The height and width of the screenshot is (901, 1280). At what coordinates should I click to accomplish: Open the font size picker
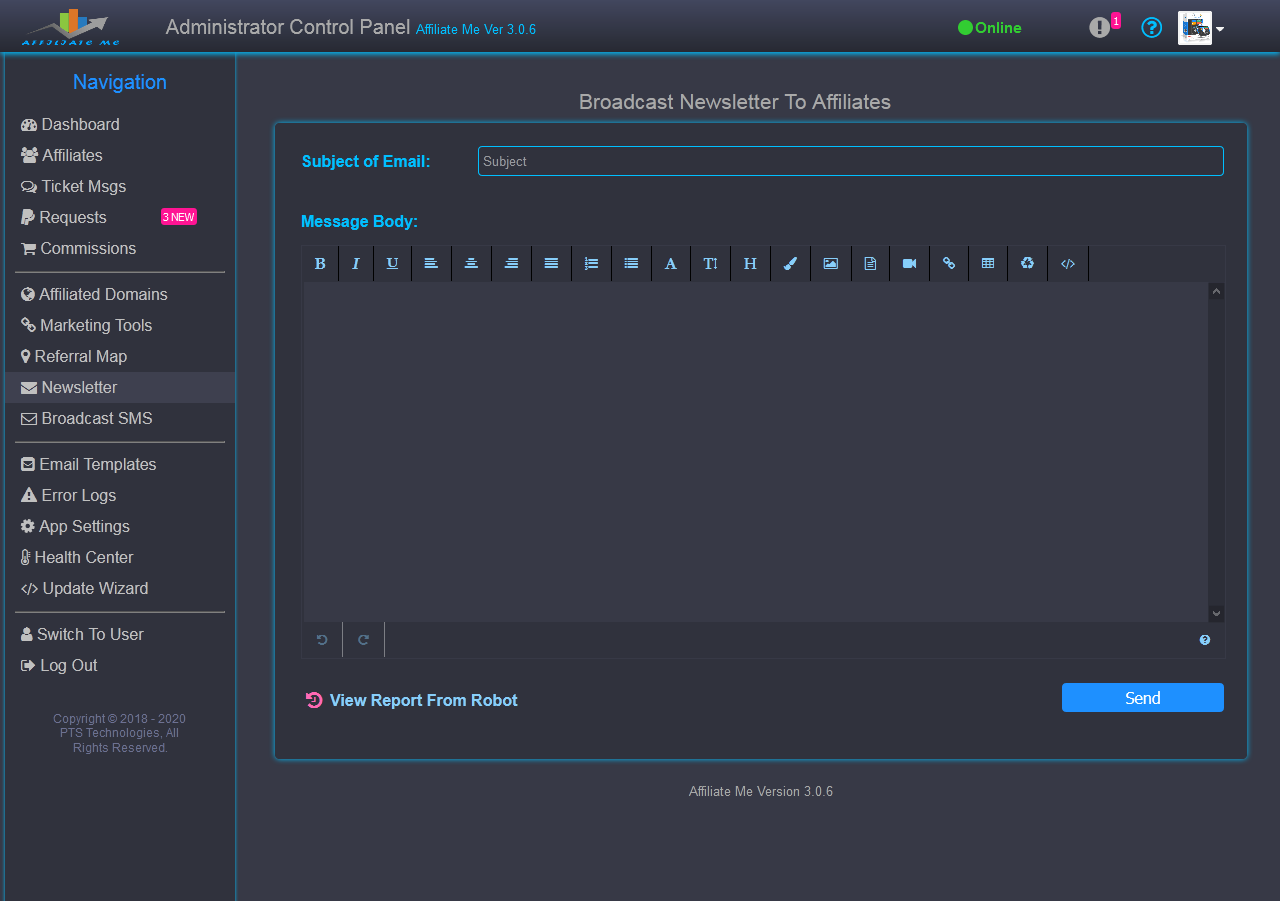click(710, 264)
